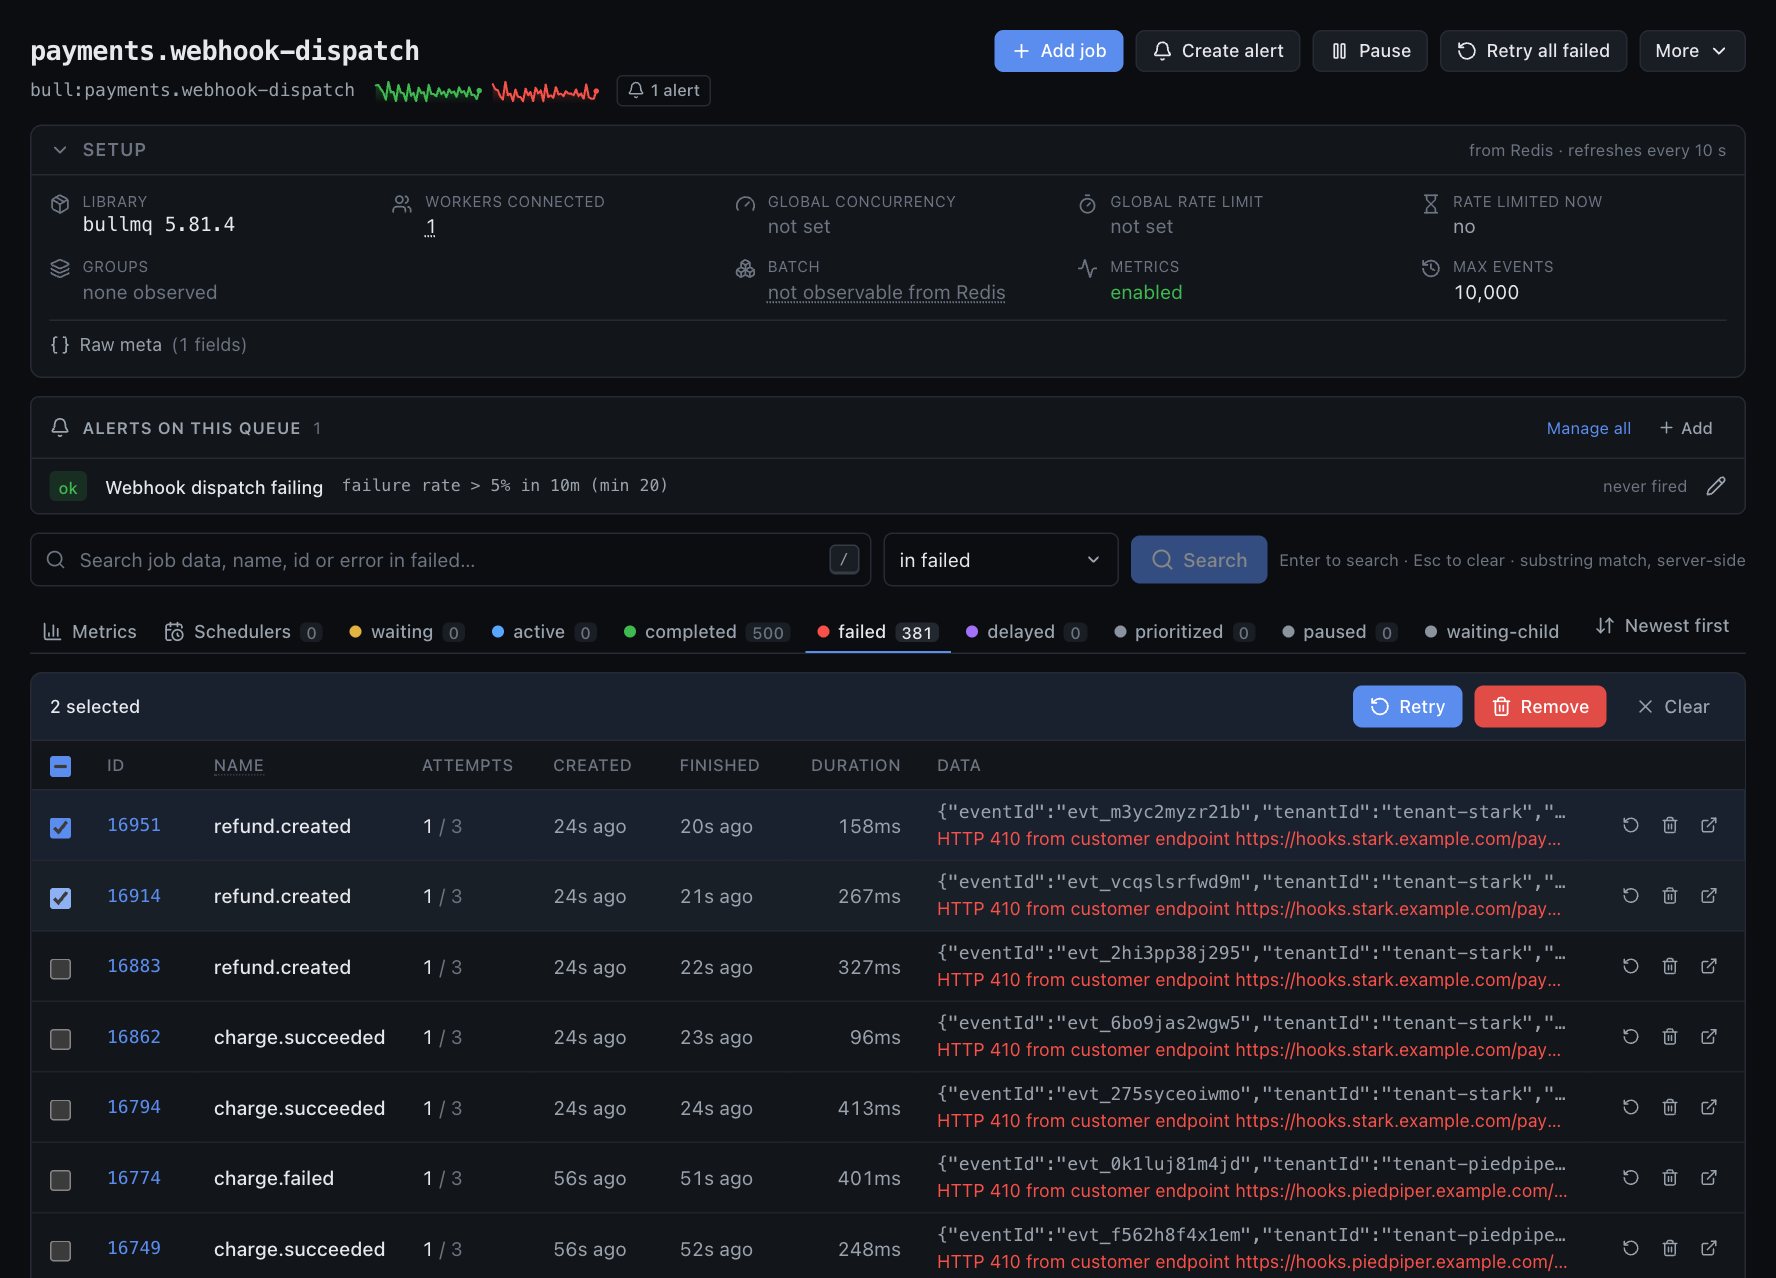The height and width of the screenshot is (1278, 1776).
Task: Open job 16749 external link icon
Action: coord(1709,1248)
